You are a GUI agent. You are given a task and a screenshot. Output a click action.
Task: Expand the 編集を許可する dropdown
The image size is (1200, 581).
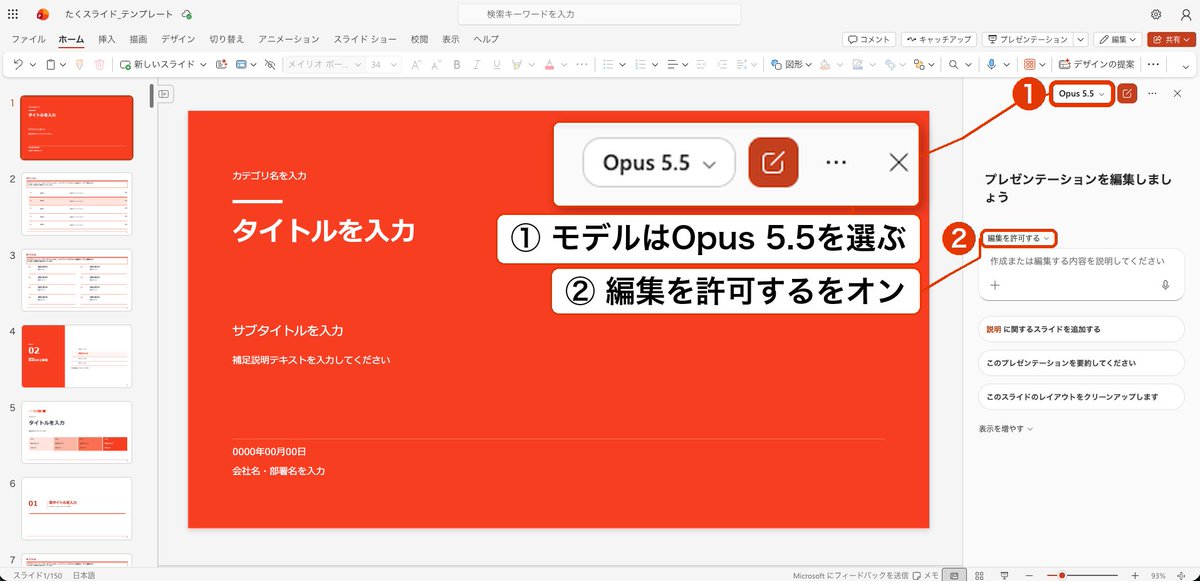(1018, 238)
